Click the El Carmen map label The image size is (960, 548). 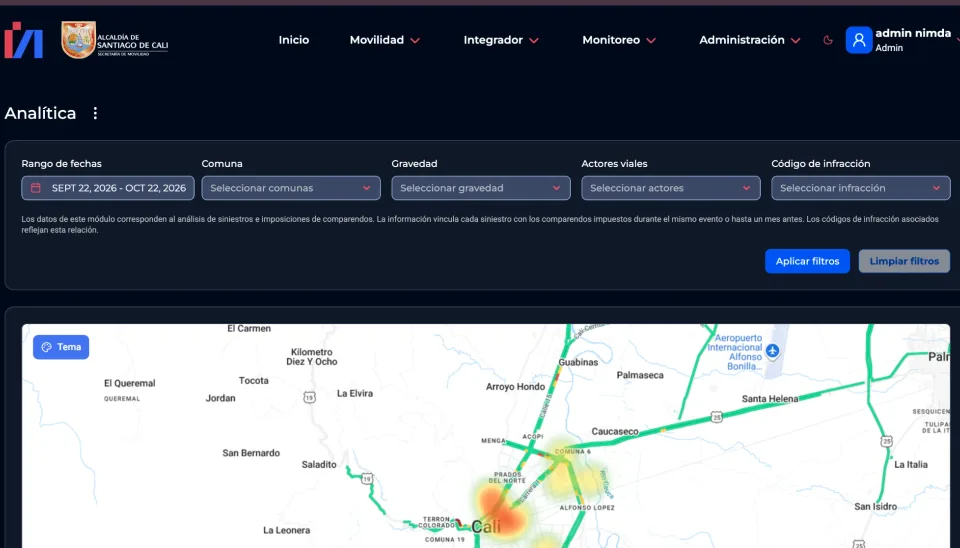tap(249, 329)
